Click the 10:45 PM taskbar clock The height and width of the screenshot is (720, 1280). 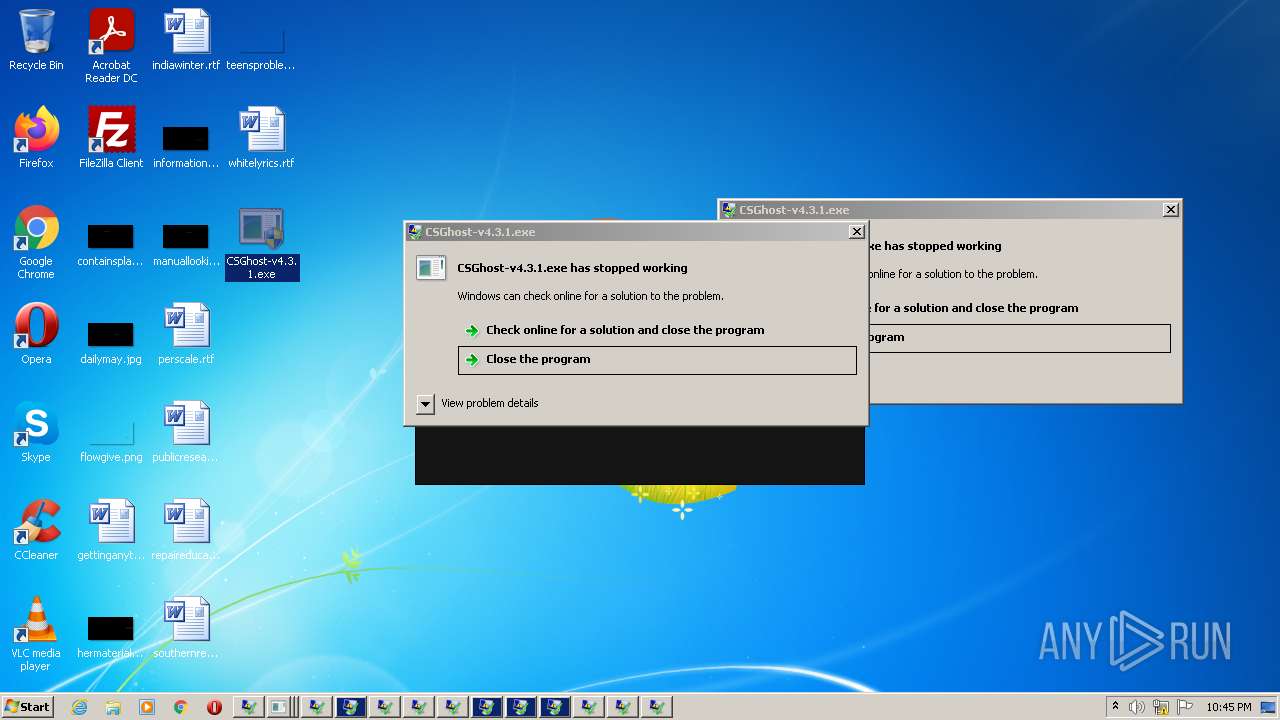pos(1228,707)
